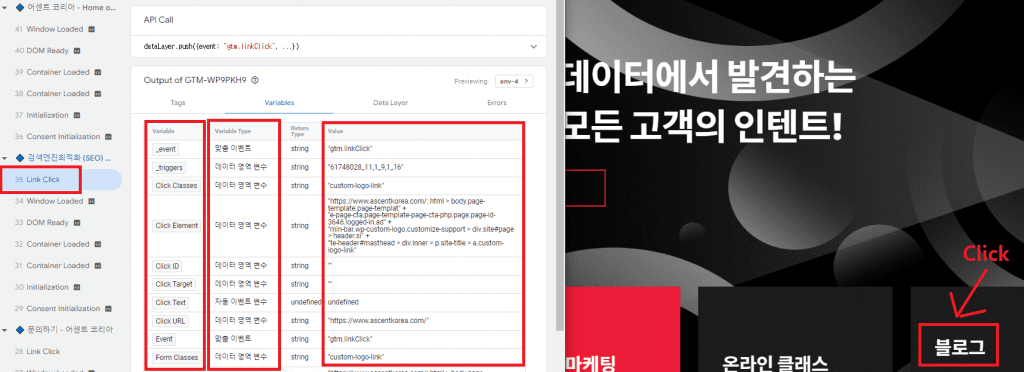
Task: Click the _triggers variable chip
Action: pyautogui.click(x=168, y=167)
